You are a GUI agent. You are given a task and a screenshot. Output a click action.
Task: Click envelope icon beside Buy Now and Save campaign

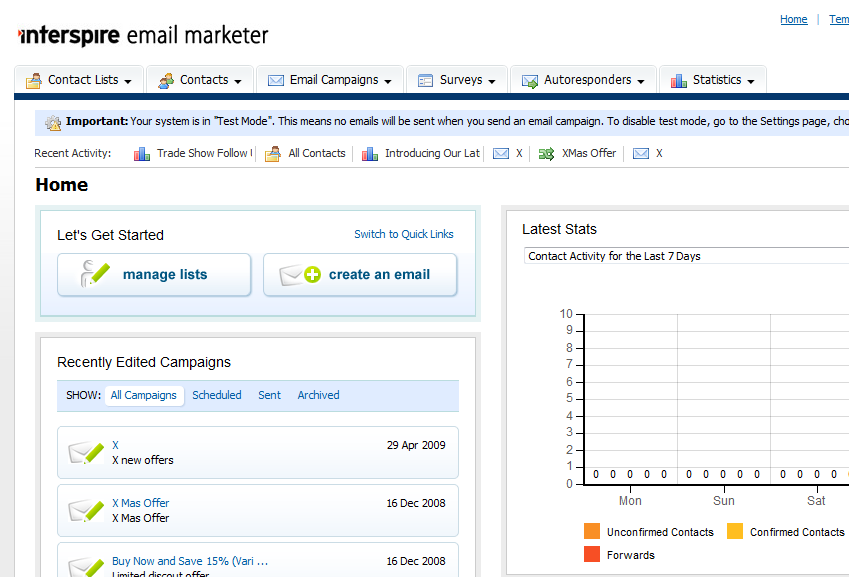point(86,567)
